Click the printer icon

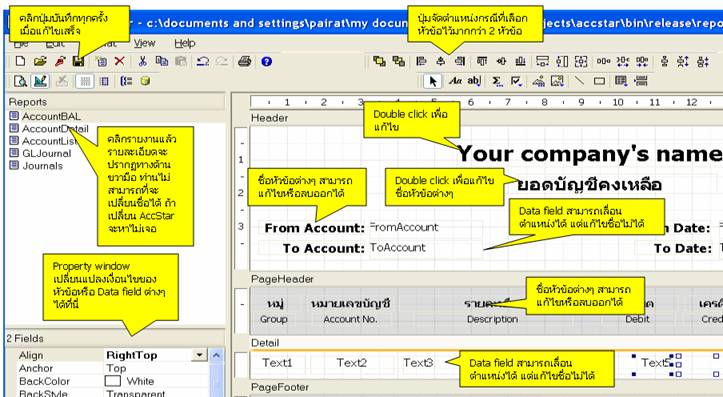244,61
